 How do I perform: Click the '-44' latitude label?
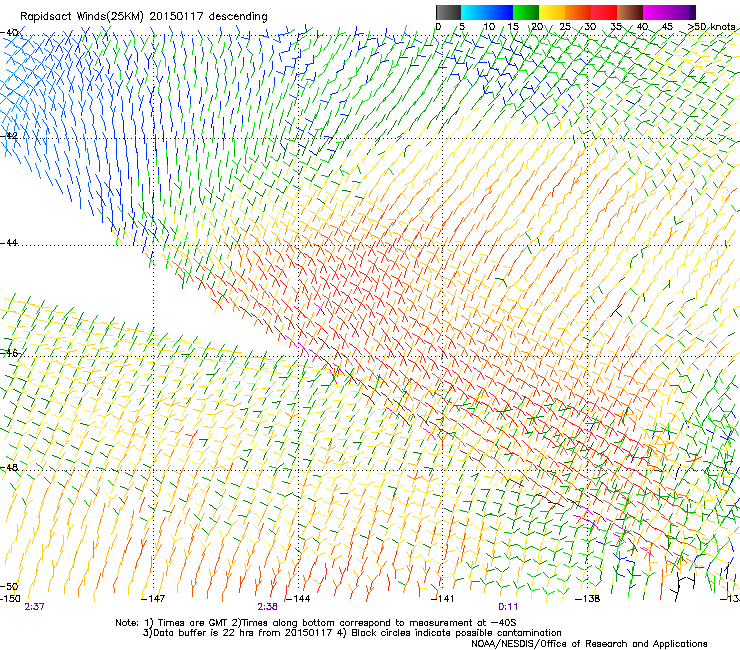(9, 243)
